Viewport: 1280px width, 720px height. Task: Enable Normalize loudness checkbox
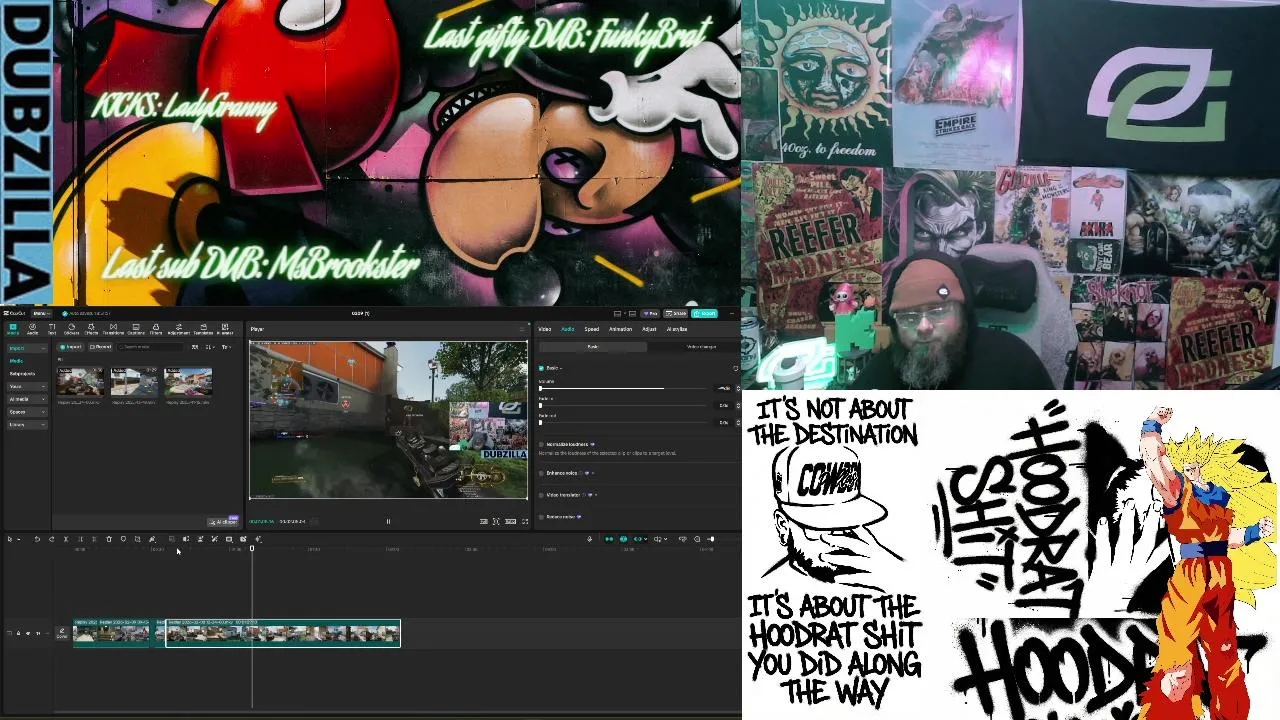(541, 444)
